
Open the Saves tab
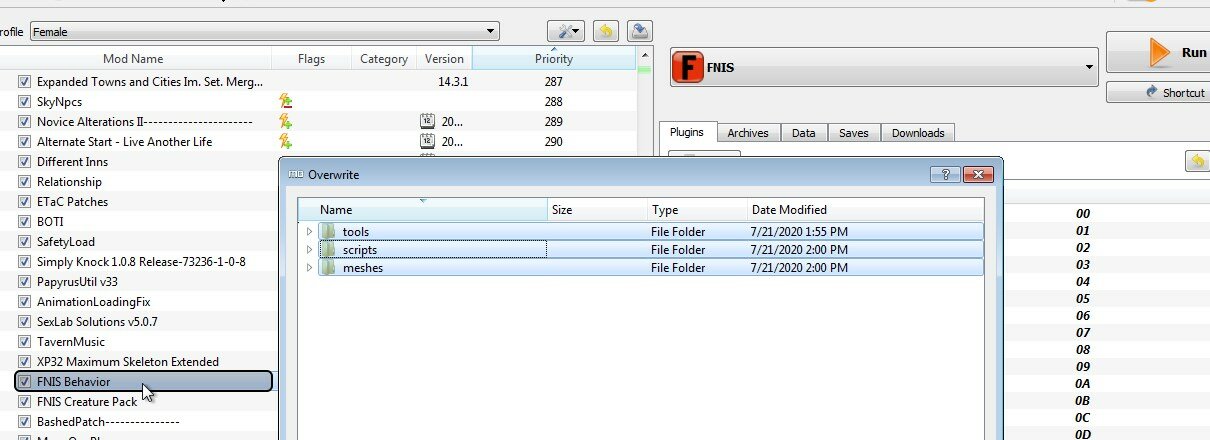[854, 133]
